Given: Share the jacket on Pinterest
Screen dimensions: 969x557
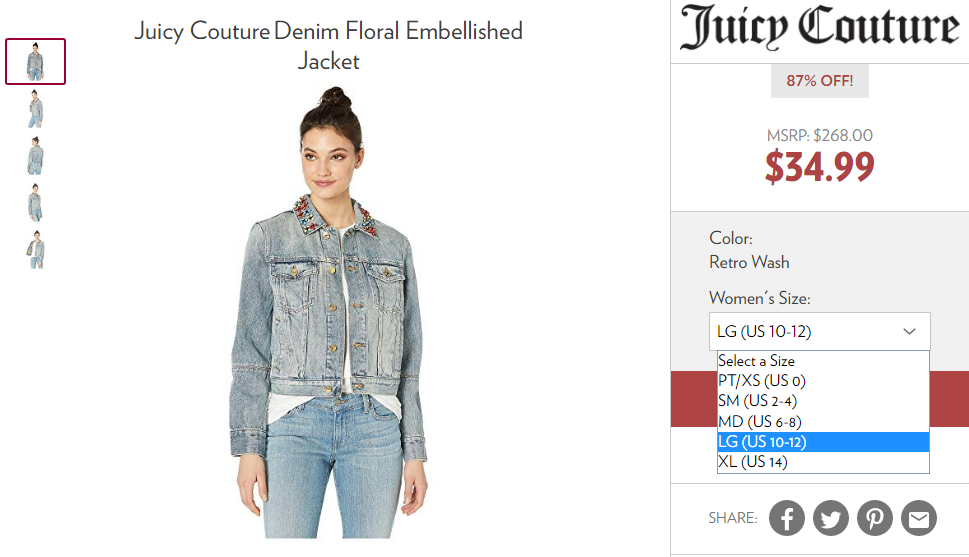Looking at the screenshot, I should click(x=874, y=517).
